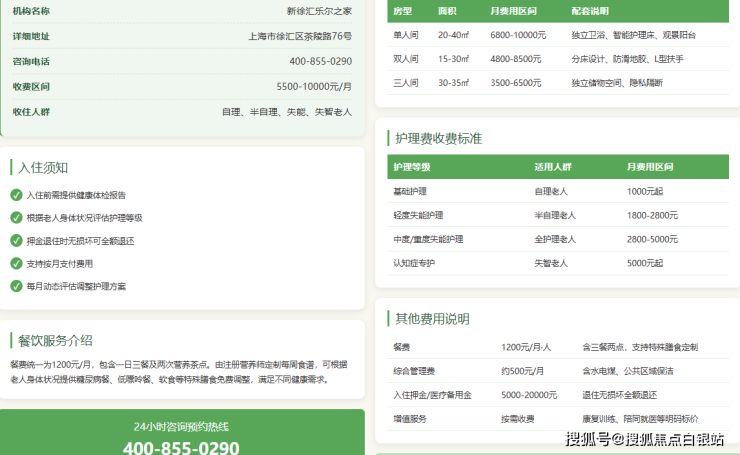
Task: Click the dining paragraph beginning 餐费统一为1200元/月
Action: (x=179, y=372)
